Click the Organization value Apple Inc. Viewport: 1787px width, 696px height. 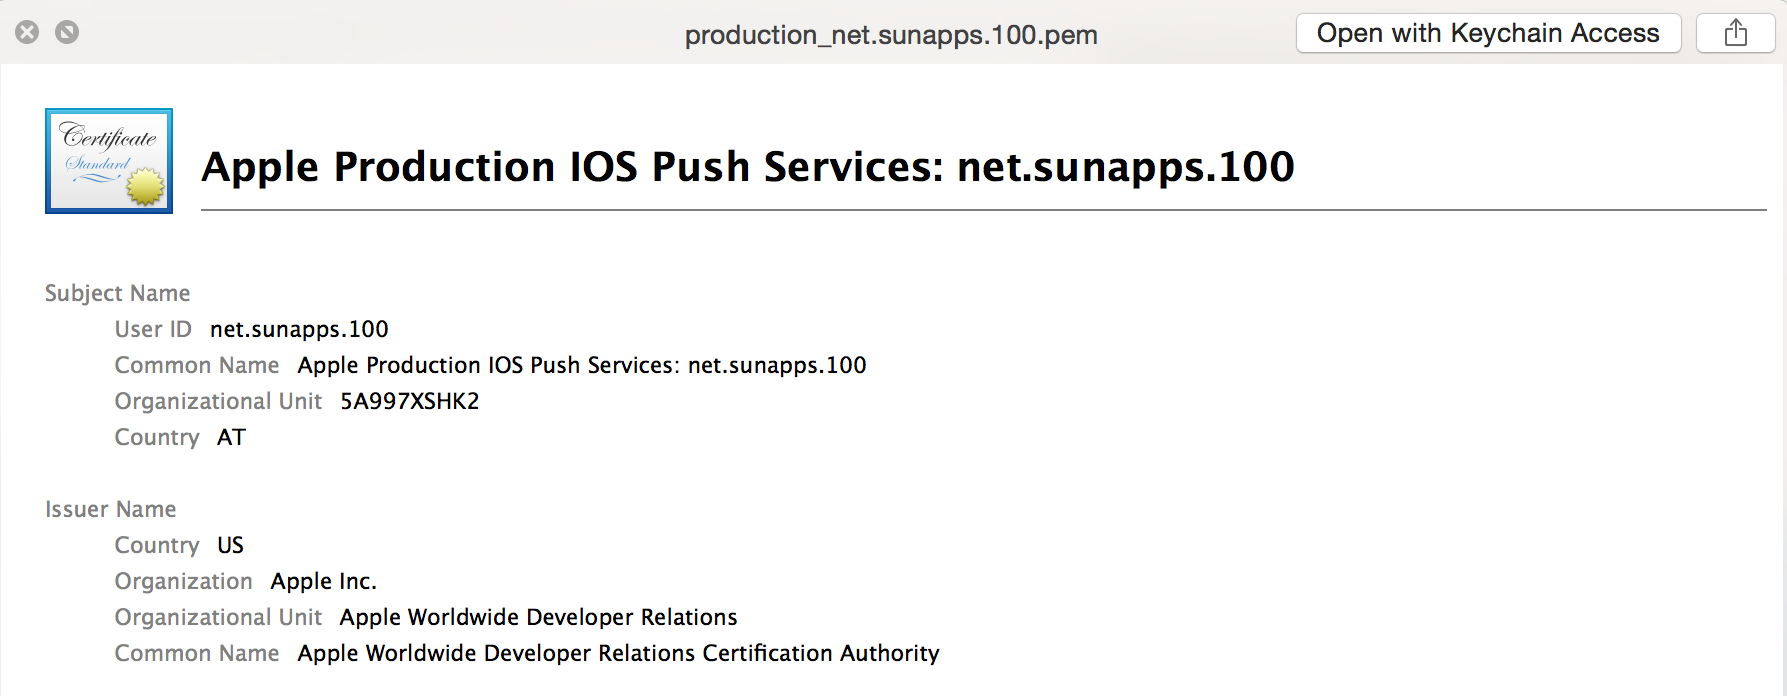pos(324,581)
